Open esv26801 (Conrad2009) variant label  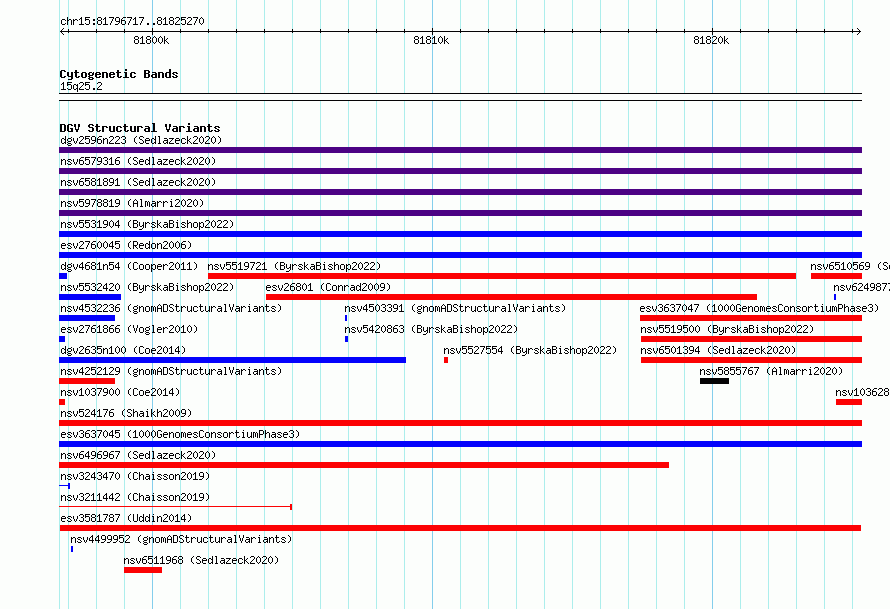328,287
